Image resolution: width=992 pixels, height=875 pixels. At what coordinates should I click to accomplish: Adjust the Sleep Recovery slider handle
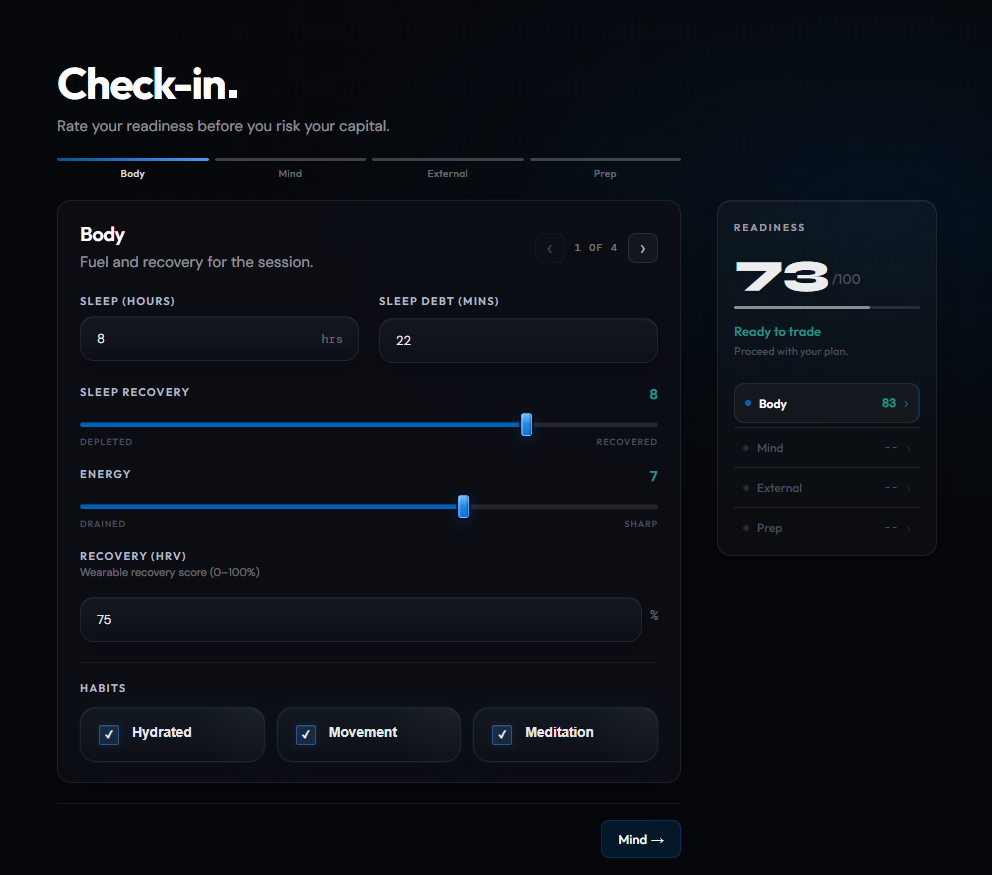click(x=526, y=425)
